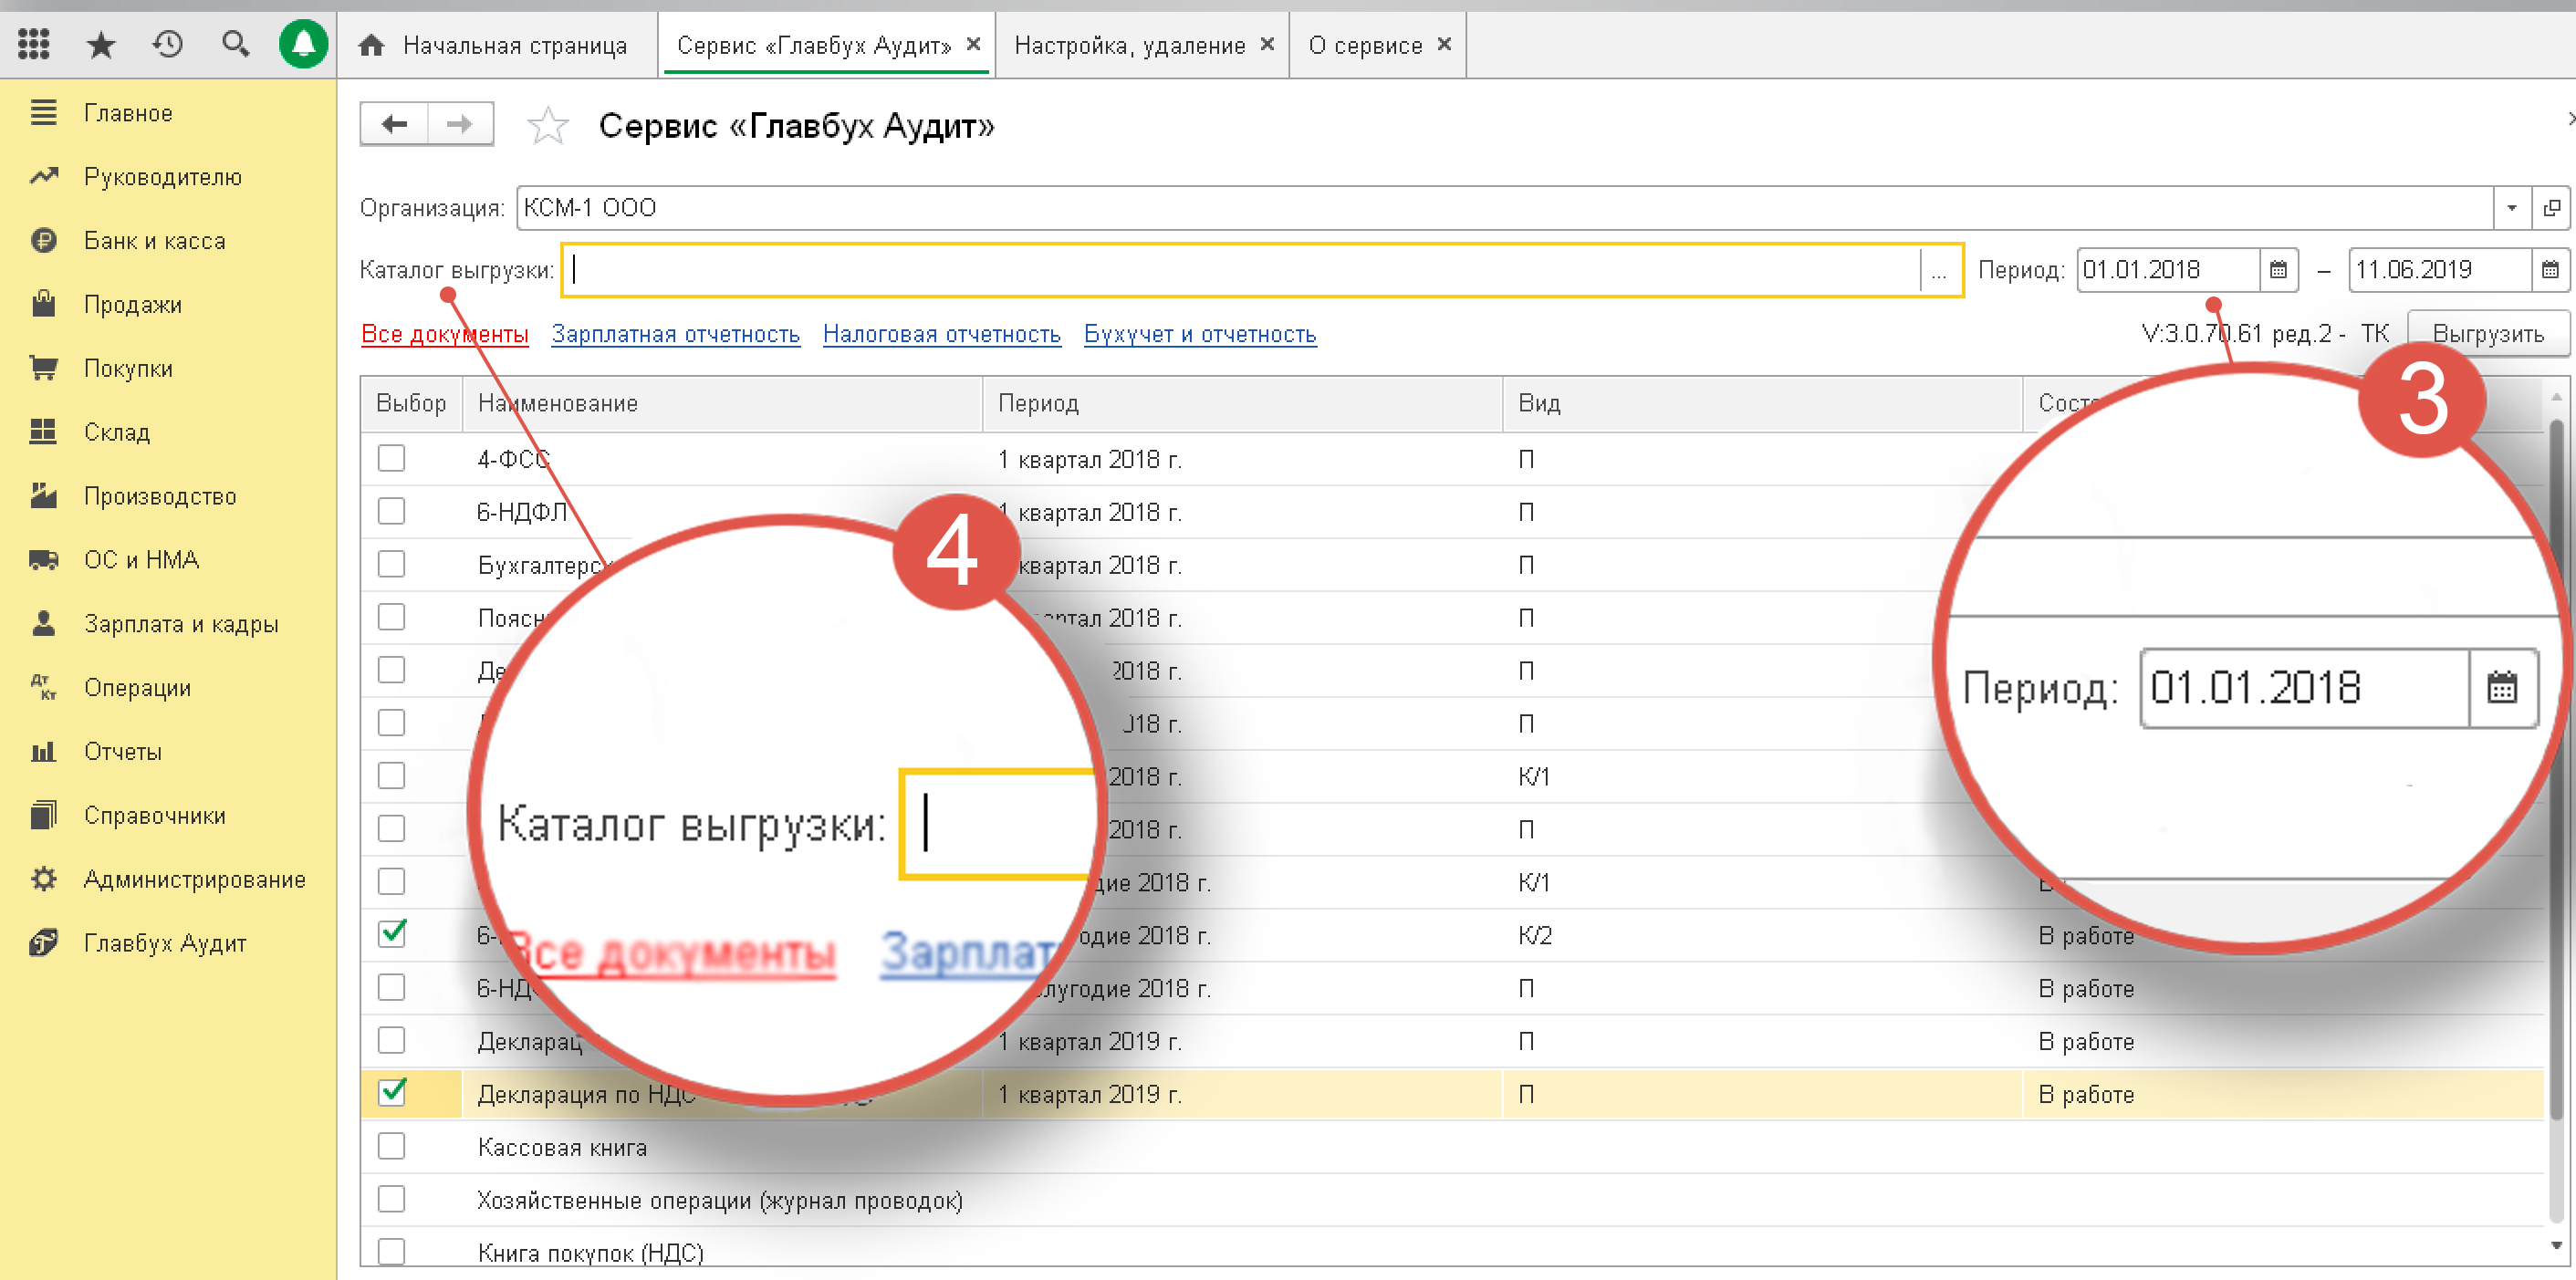Filter by Налоговая отчетность link
The height and width of the screenshot is (1280, 2576).
(x=941, y=334)
